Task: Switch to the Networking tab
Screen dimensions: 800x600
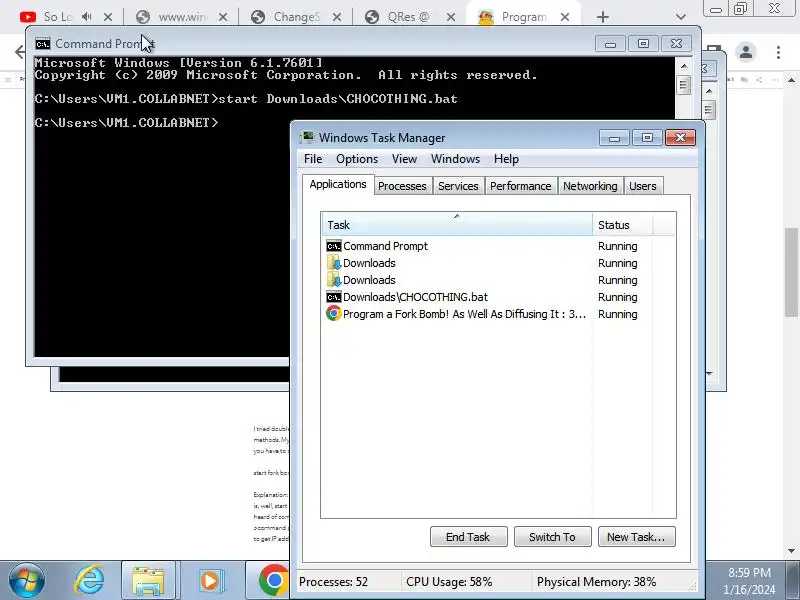Action: point(590,186)
